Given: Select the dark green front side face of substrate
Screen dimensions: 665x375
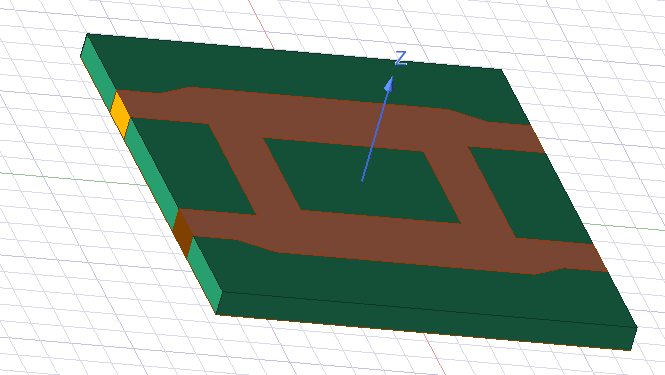Looking at the screenshot, I should pyautogui.click(x=426, y=320).
